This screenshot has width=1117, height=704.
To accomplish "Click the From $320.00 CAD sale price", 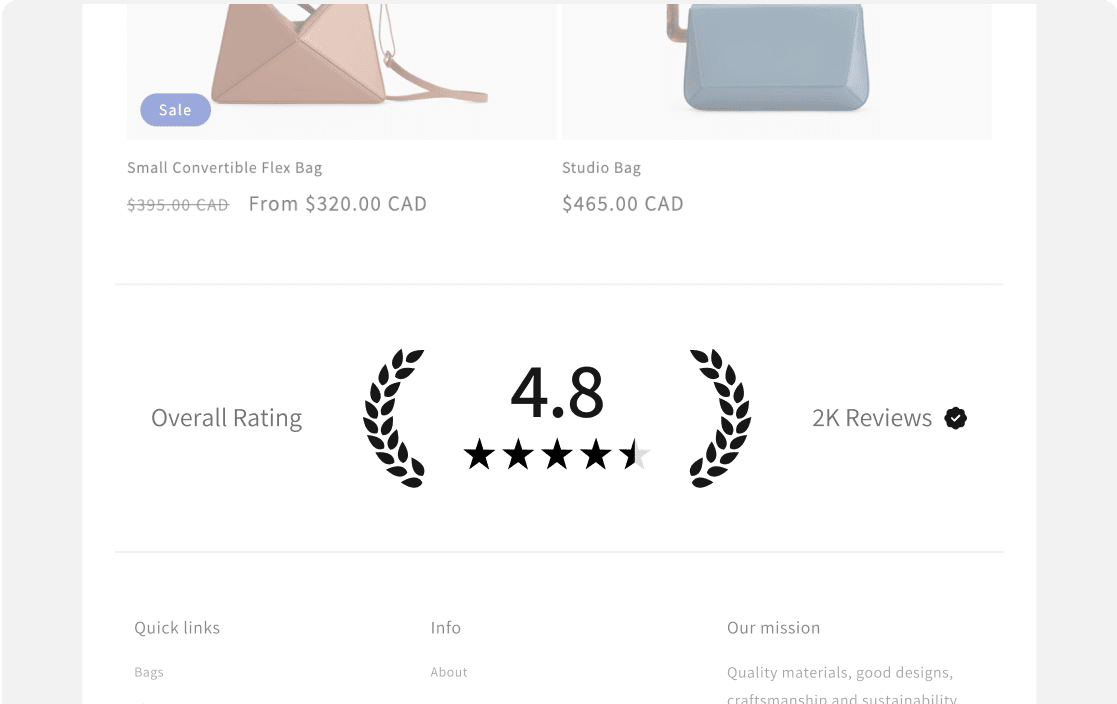I will [x=338, y=204].
